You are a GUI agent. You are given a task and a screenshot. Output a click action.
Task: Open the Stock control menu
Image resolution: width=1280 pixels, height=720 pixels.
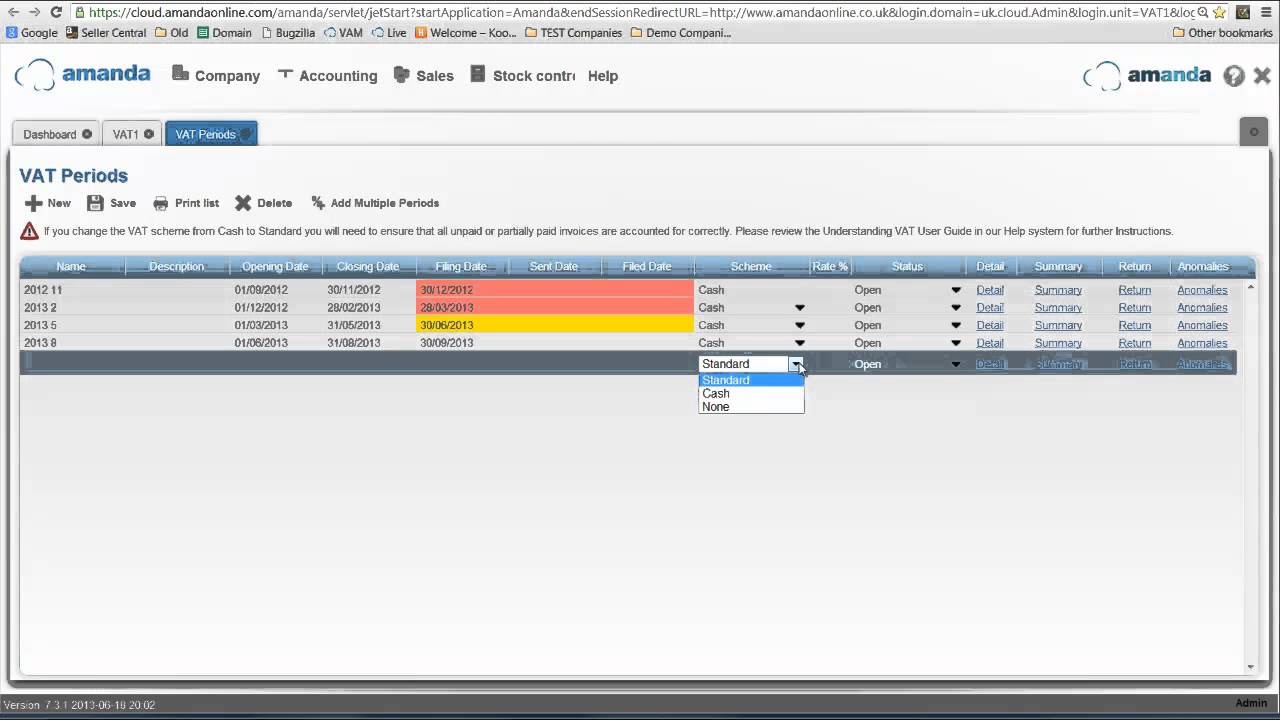tap(522, 75)
